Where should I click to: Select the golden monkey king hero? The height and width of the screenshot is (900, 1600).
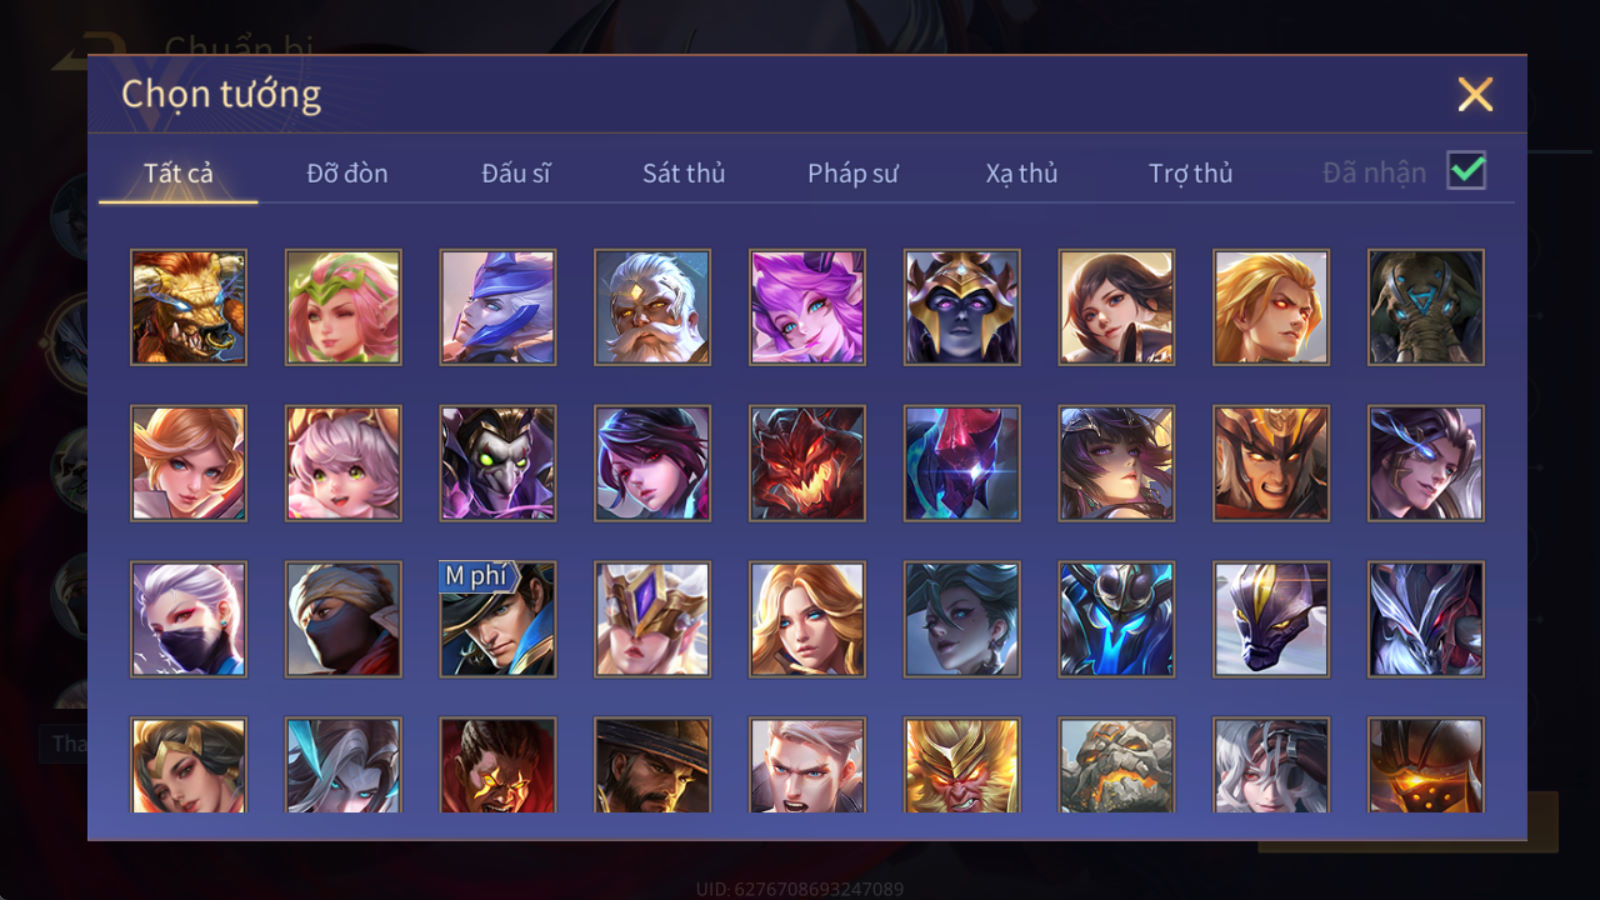pyautogui.click(x=962, y=765)
